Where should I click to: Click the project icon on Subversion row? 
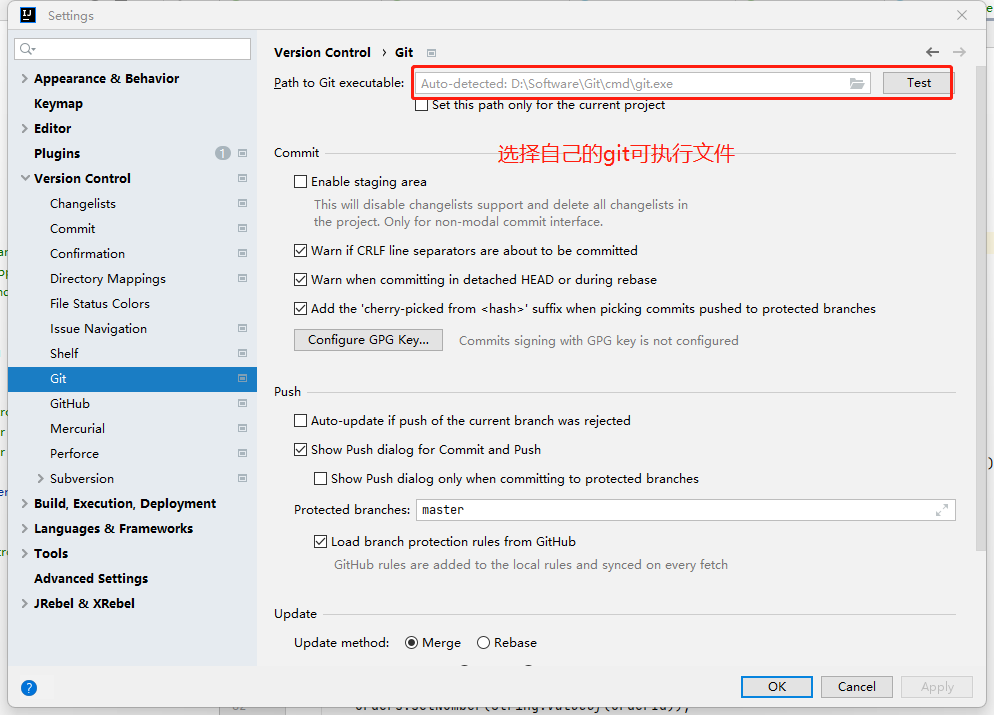[242, 479]
